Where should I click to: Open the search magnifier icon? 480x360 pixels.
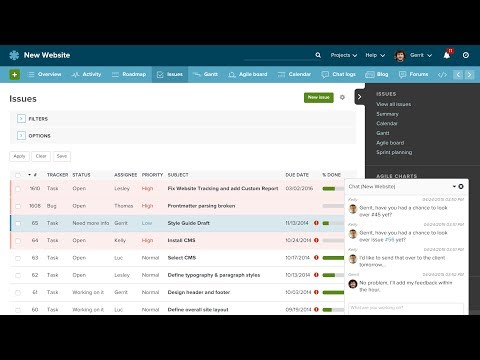coord(318,55)
